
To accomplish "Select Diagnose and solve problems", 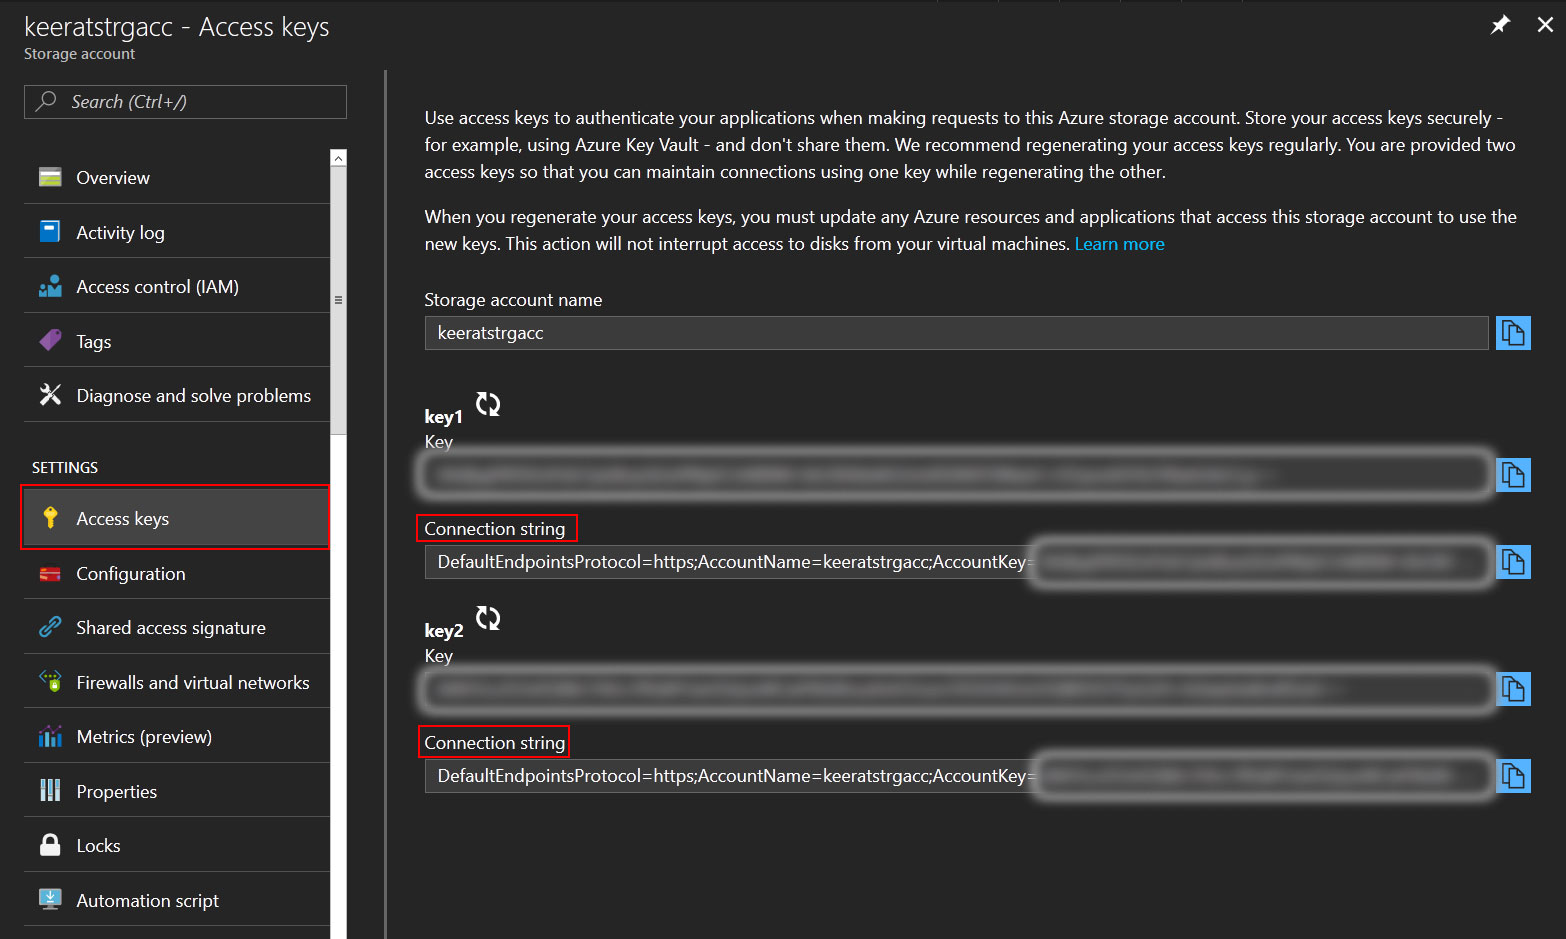I will (177, 395).
